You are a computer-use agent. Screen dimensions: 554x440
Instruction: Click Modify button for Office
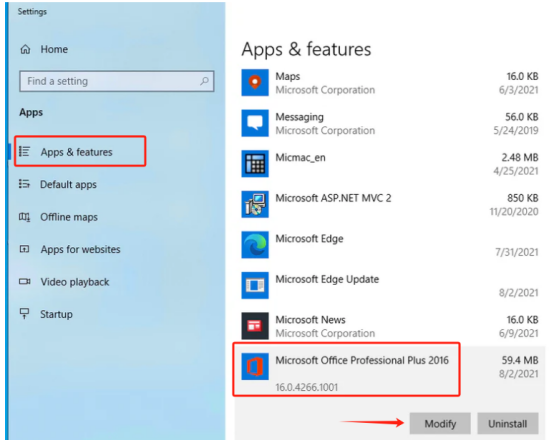(440, 423)
